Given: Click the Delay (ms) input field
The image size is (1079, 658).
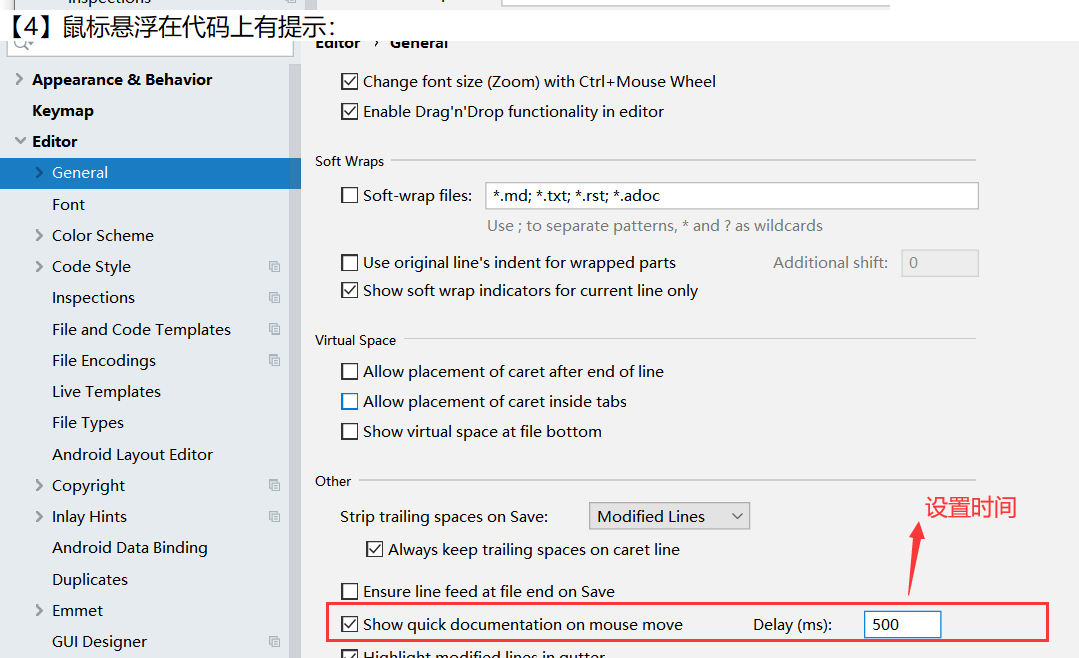Looking at the screenshot, I should tap(901, 624).
